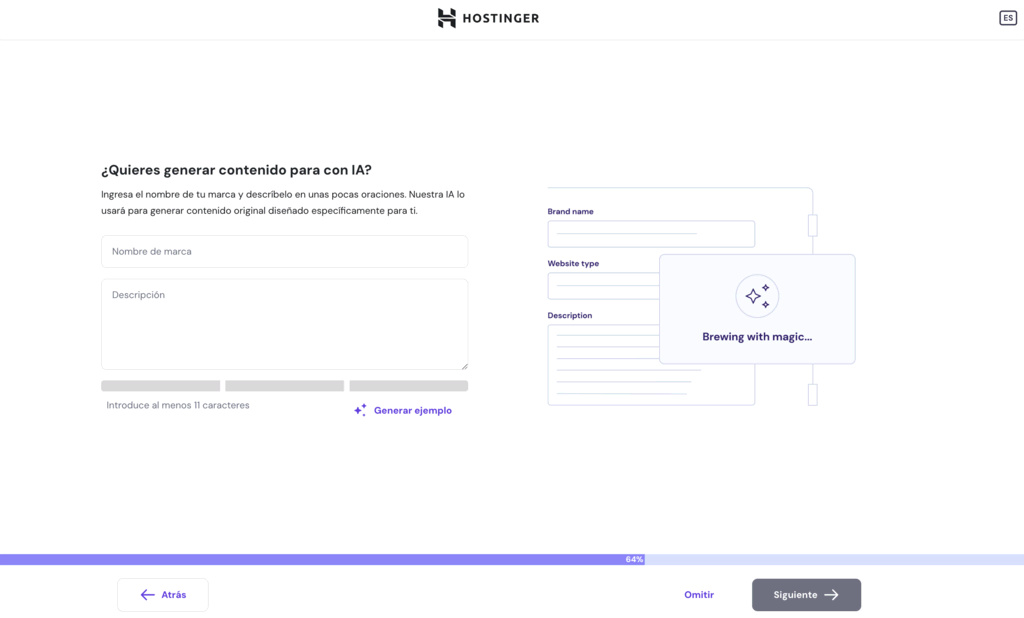Click the first gray strength bar segment
Viewport: 1024px width, 618px height.
[160, 386]
